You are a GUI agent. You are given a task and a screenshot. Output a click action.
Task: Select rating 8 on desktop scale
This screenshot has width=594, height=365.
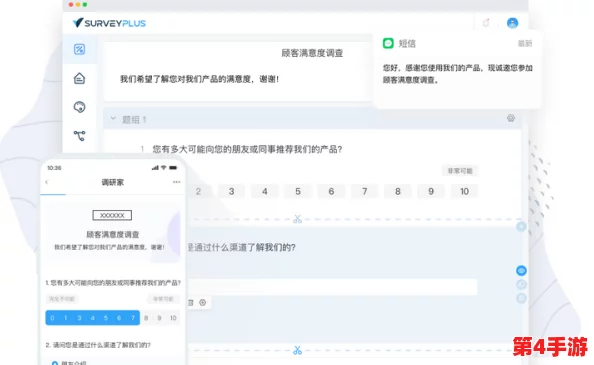(x=398, y=192)
